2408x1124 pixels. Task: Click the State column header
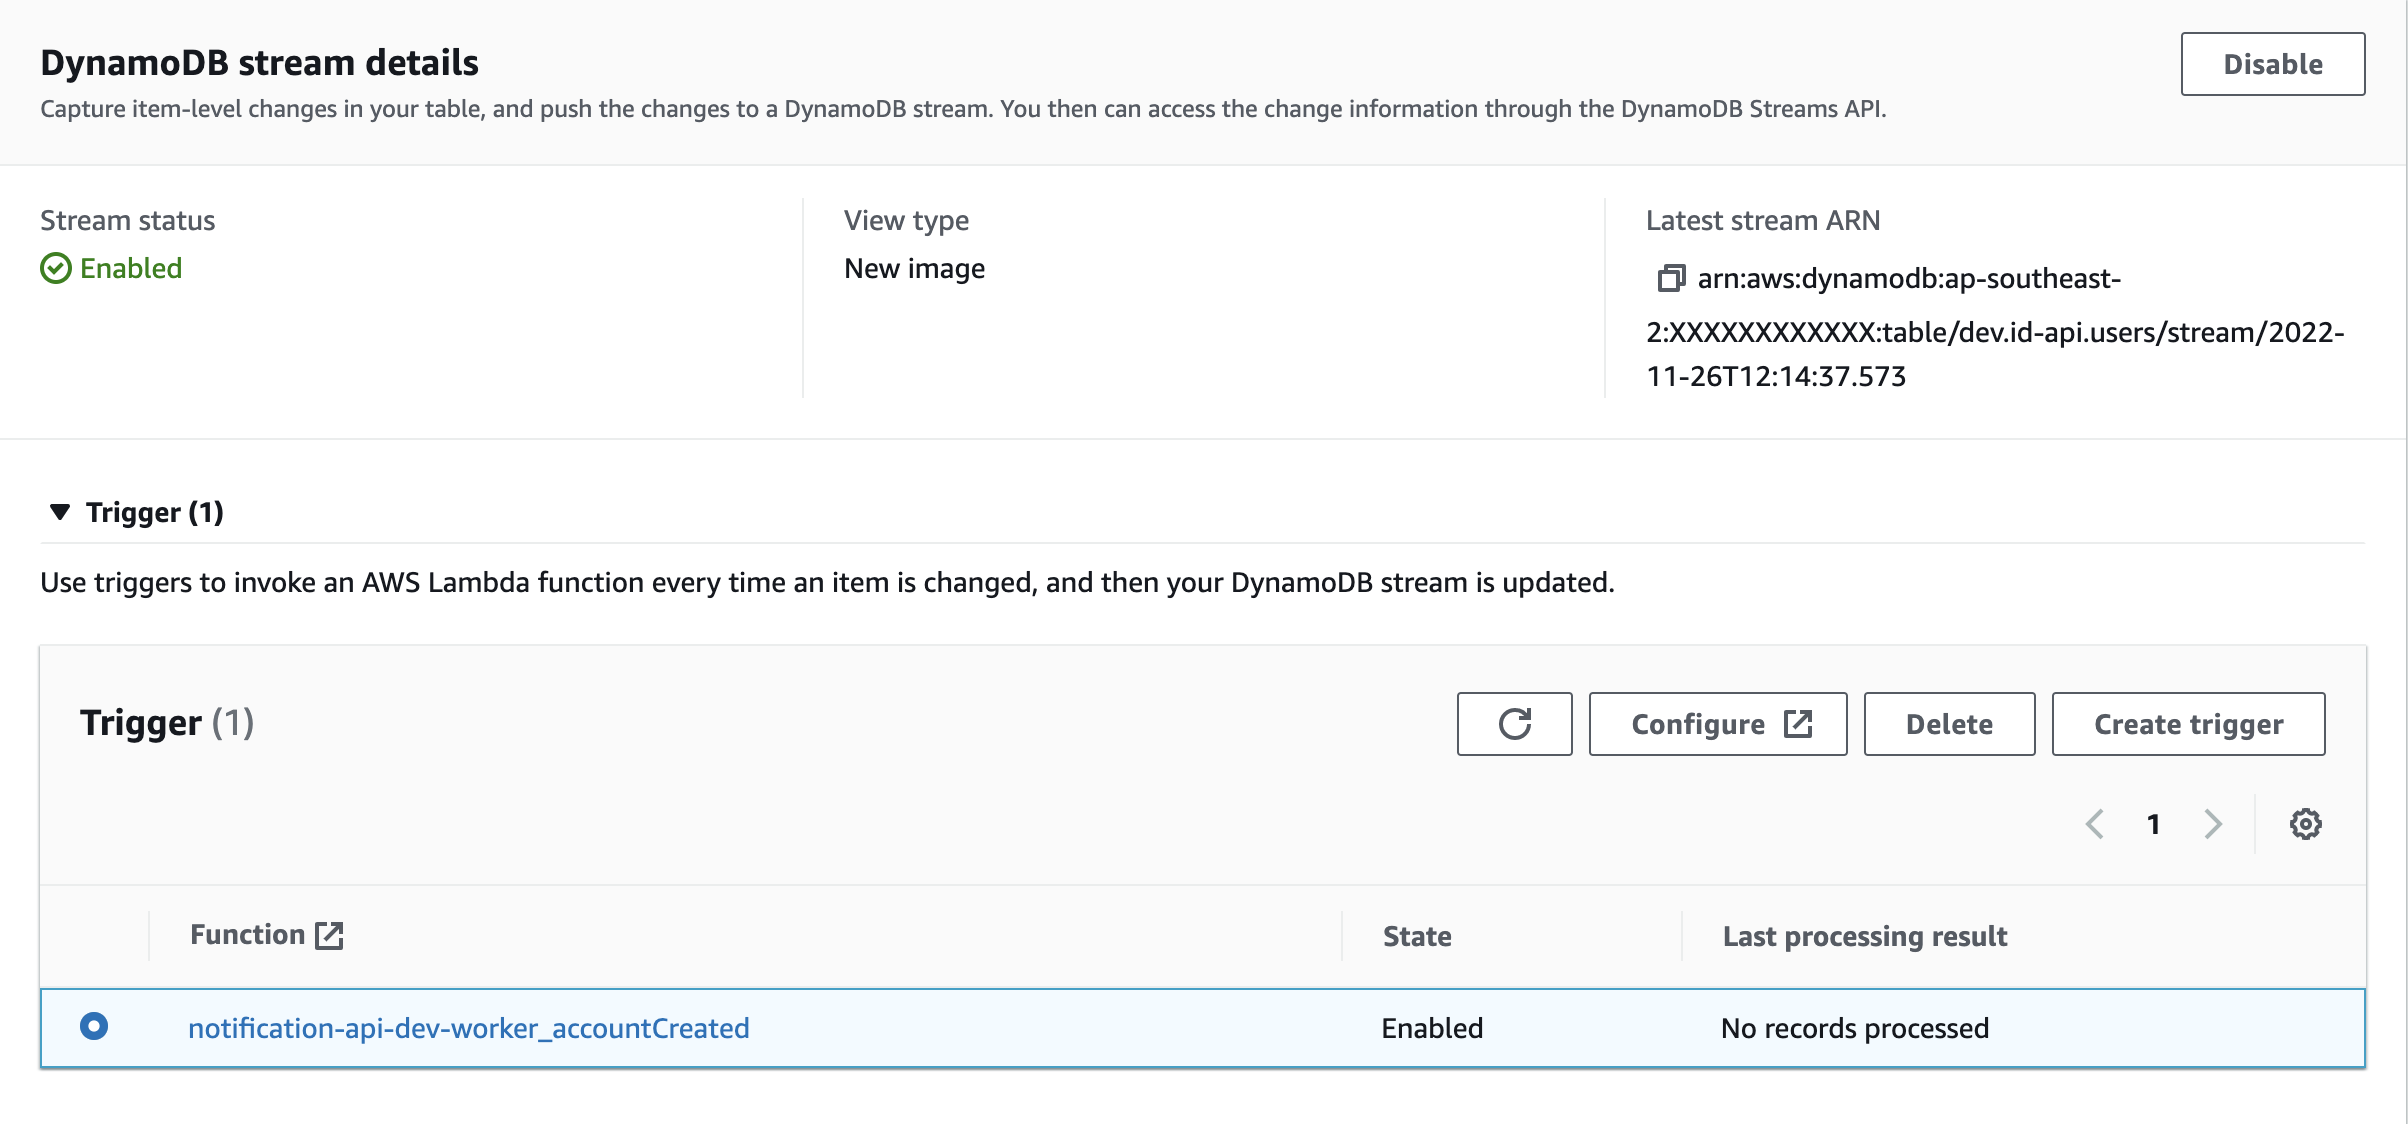pos(1416,936)
